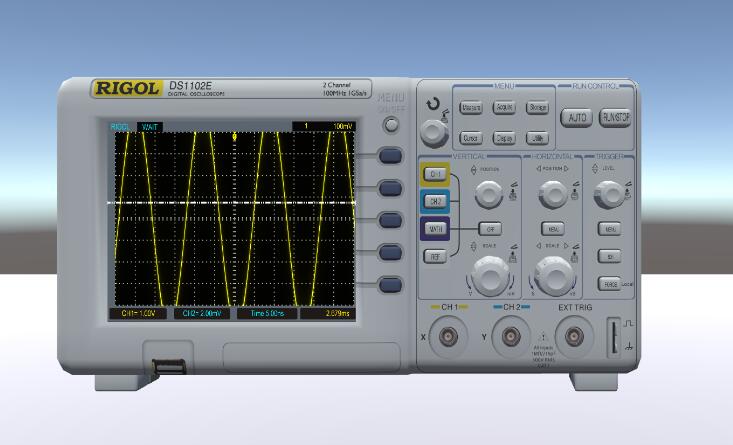Click the multifunction knob under the rotate arrow
The width and height of the screenshot is (733, 445).
pyautogui.click(x=434, y=130)
